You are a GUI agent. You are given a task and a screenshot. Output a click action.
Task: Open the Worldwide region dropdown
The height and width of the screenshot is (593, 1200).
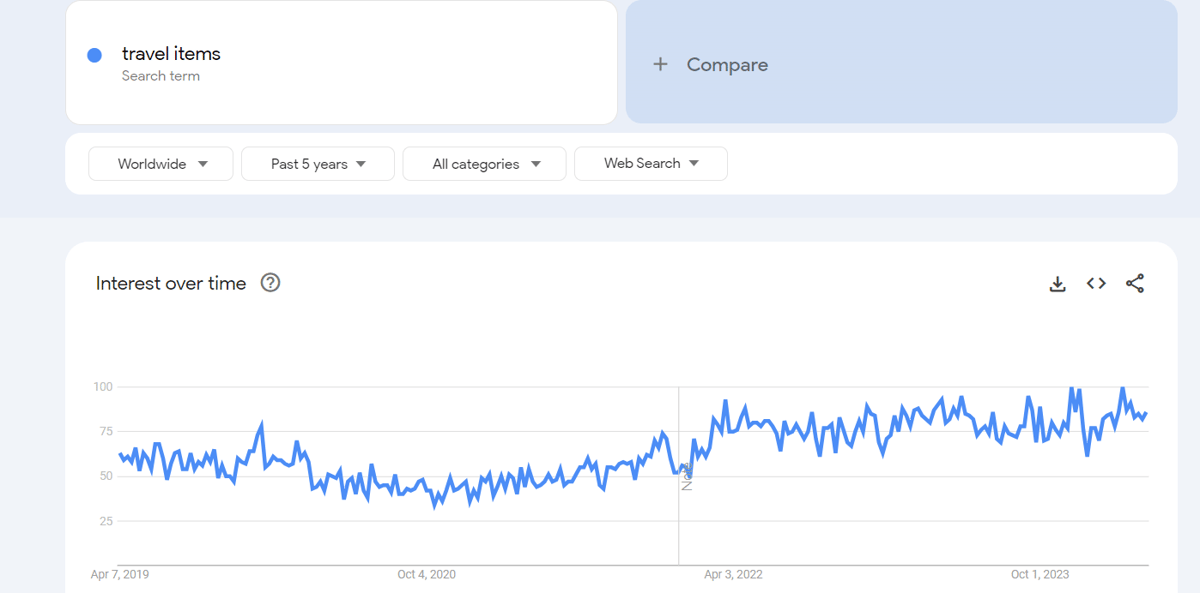[x=161, y=164]
